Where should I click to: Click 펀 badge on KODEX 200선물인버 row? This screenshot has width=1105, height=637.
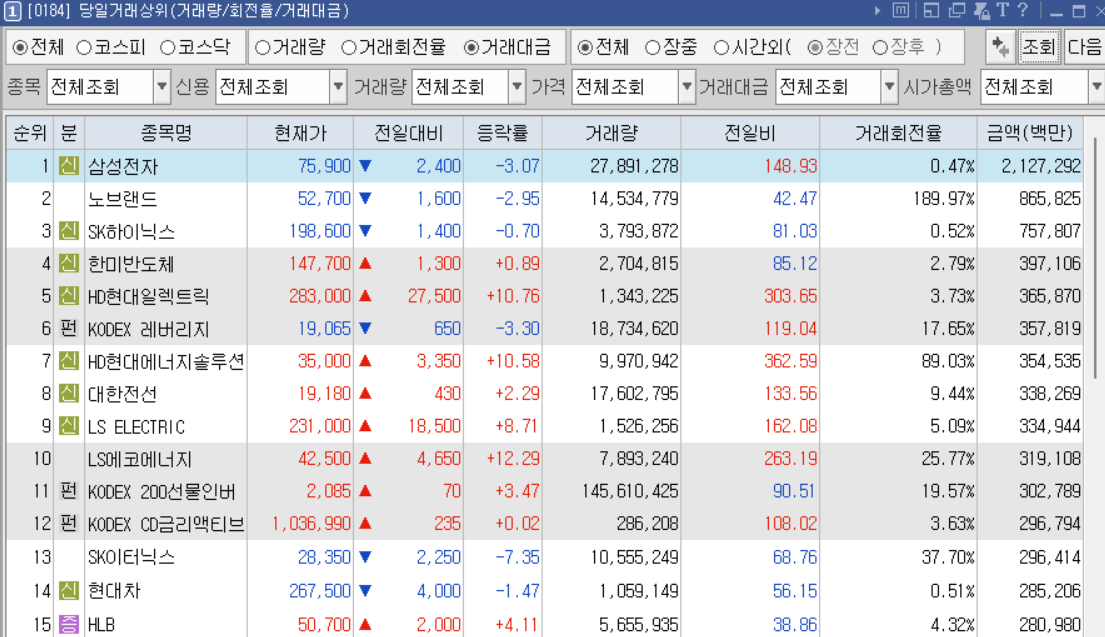pyautogui.click(x=68, y=490)
